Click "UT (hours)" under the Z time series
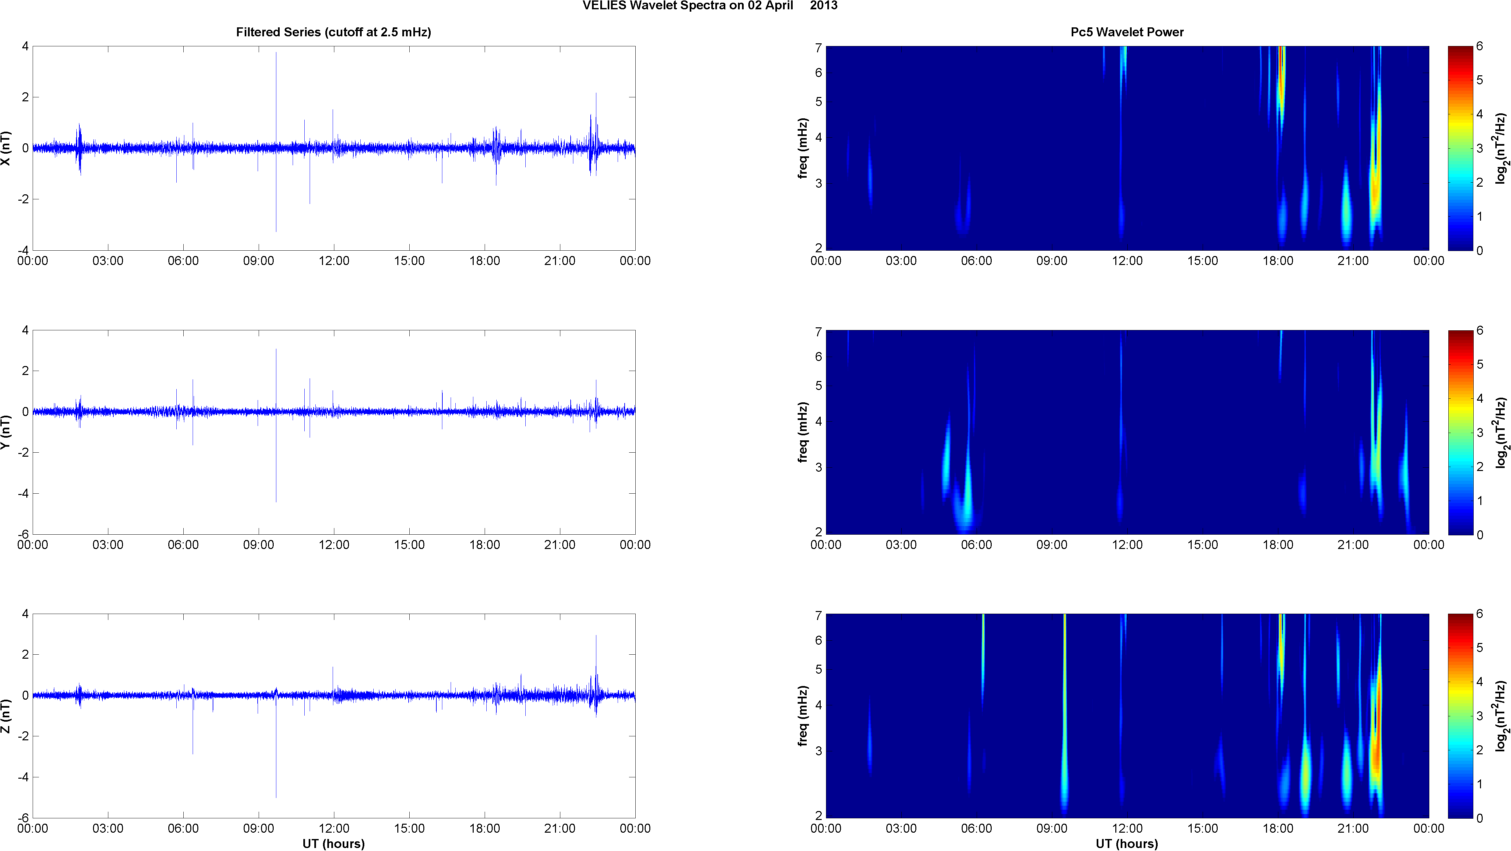 click(x=333, y=843)
